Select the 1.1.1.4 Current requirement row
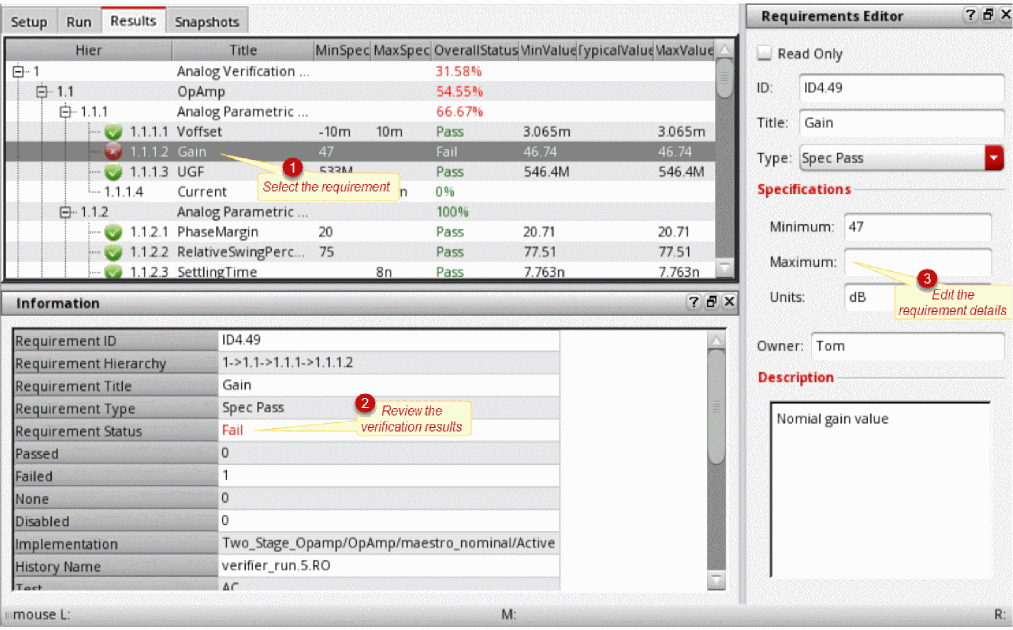The width and height of the screenshot is (1013, 630). [x=360, y=192]
